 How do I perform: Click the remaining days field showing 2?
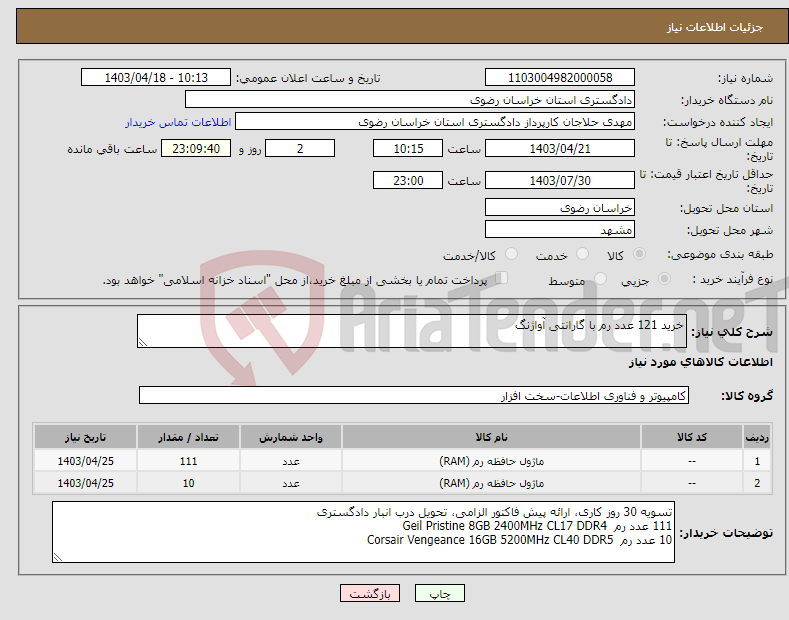click(x=300, y=148)
